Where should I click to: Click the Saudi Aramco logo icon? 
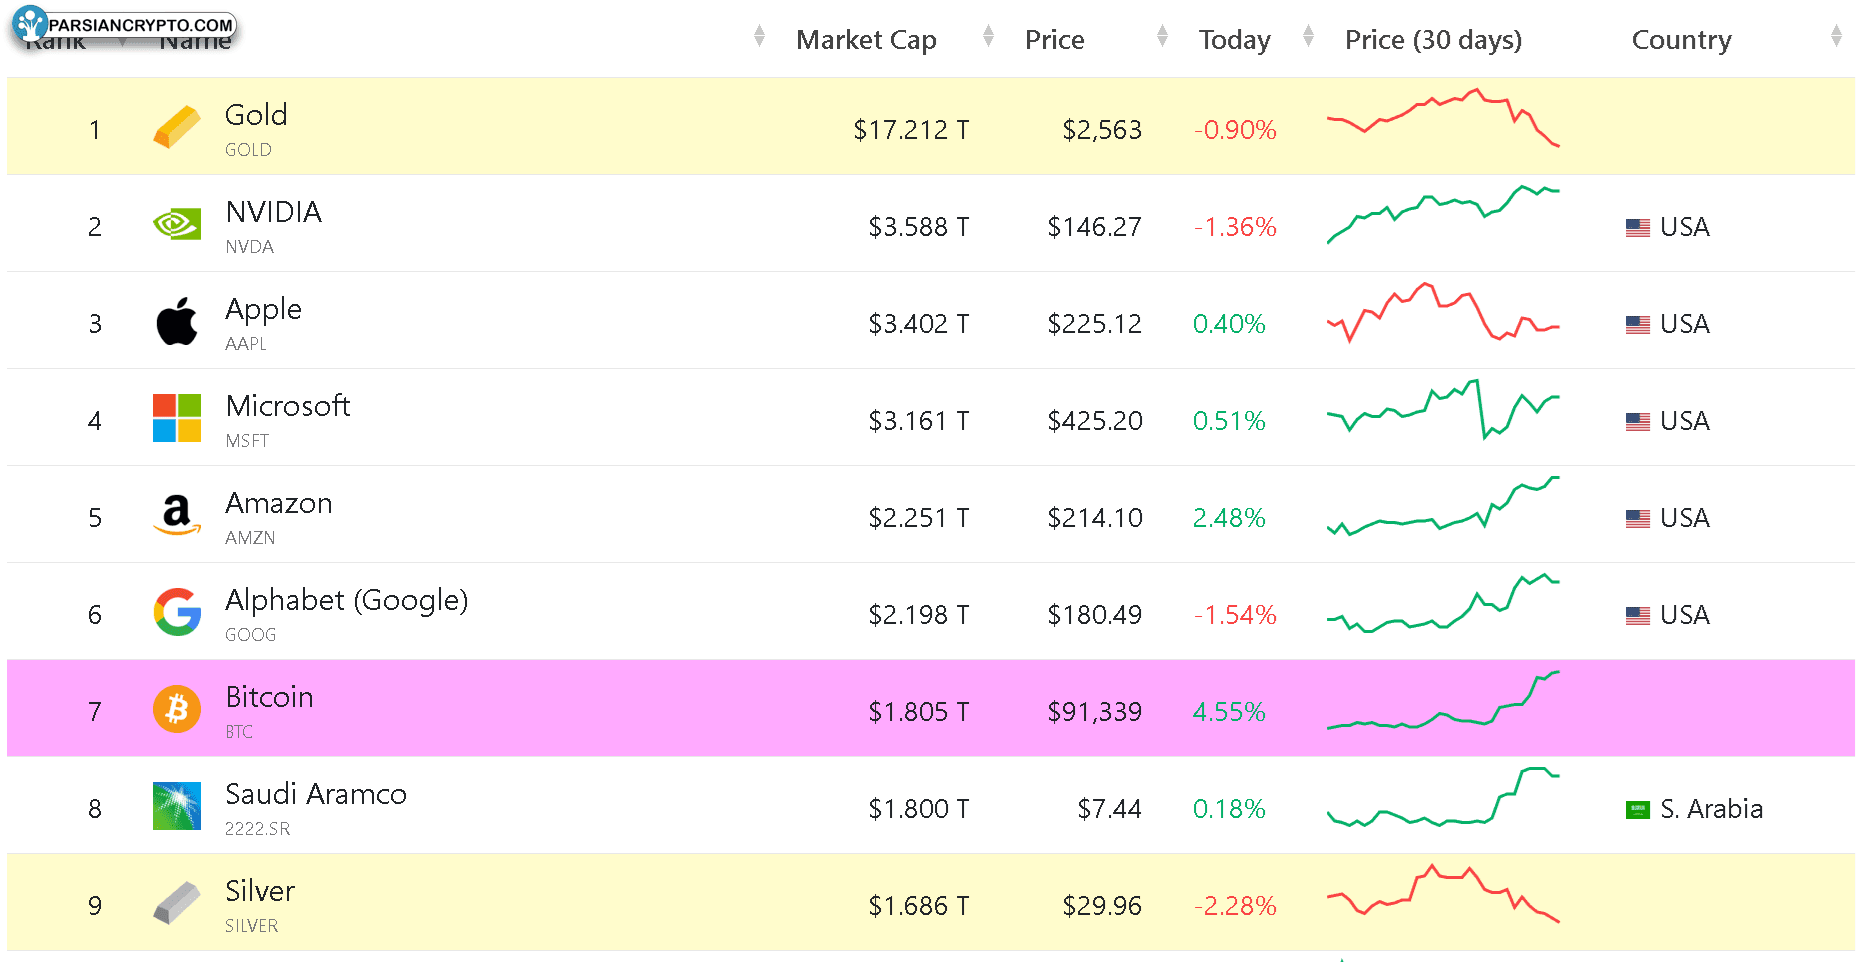pyautogui.click(x=177, y=806)
